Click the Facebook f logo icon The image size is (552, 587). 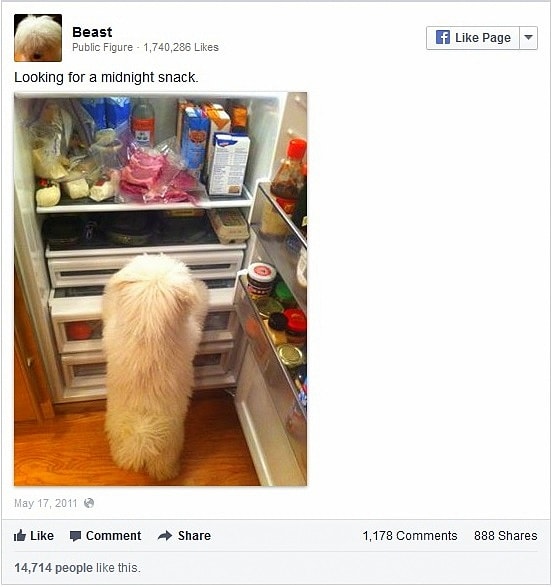click(443, 37)
